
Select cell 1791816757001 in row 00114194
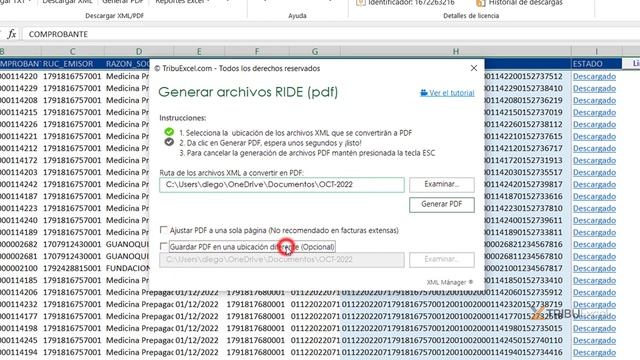73,352
